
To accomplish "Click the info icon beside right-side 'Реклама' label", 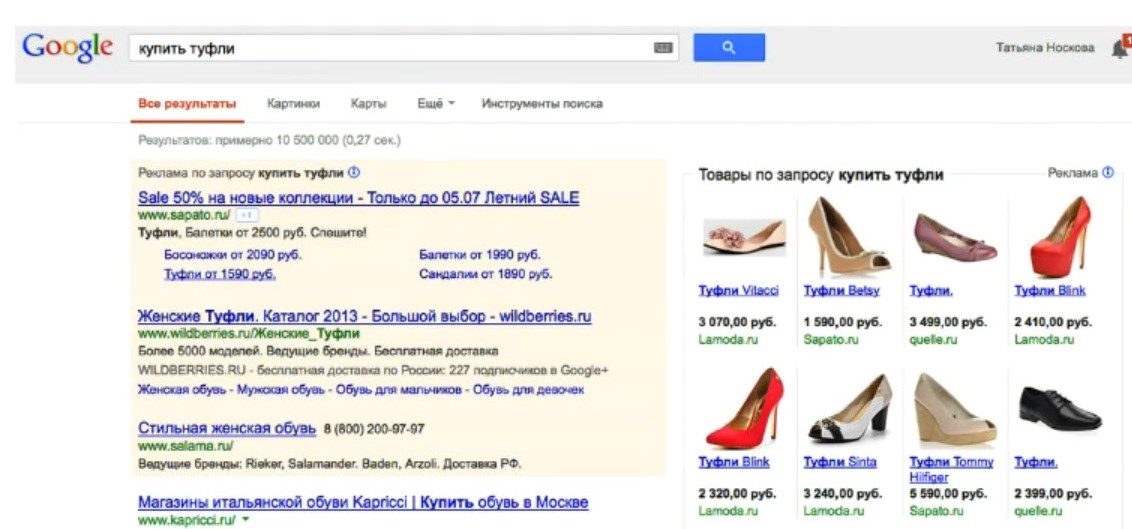I will 1108,172.
